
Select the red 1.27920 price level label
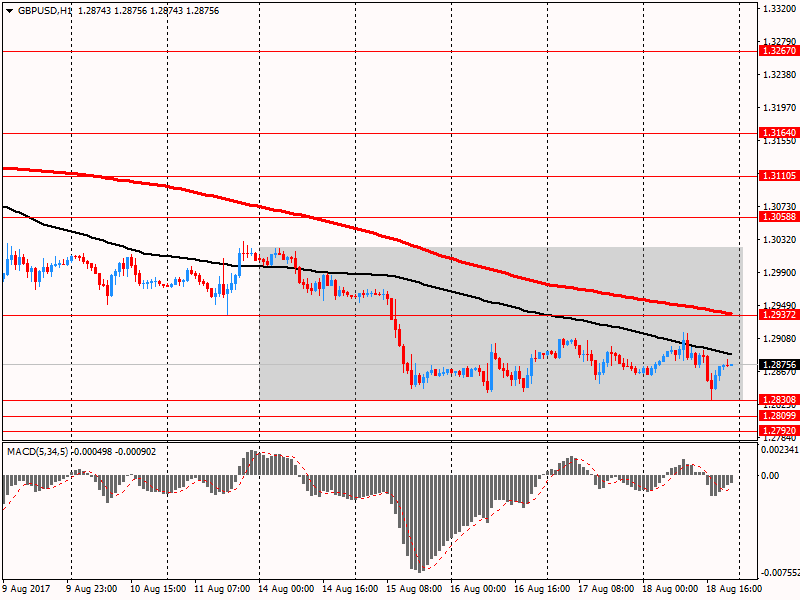click(779, 431)
